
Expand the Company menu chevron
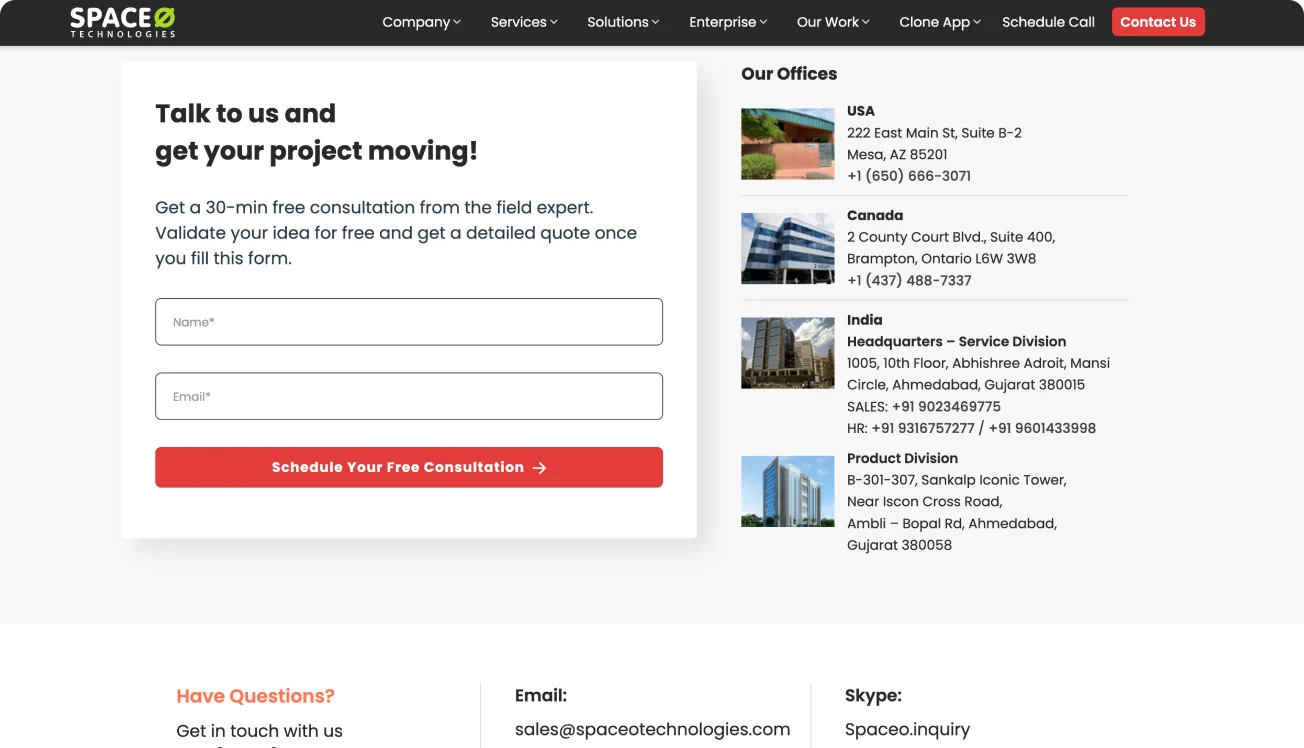click(457, 22)
